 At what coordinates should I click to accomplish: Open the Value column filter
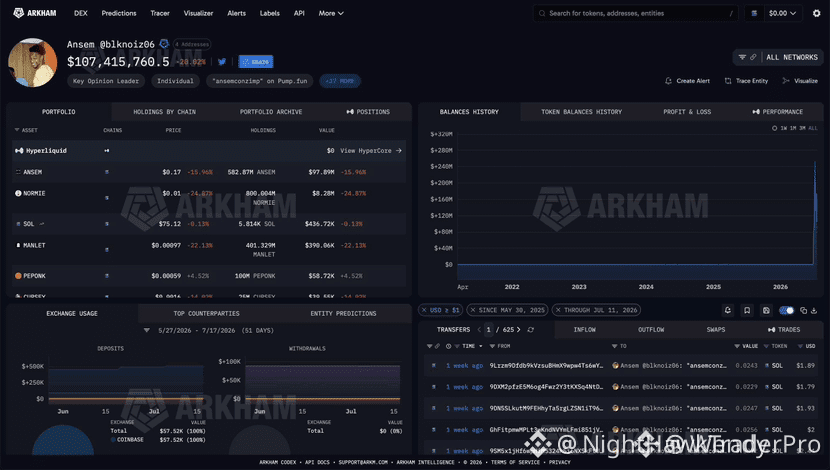[x=737, y=346]
